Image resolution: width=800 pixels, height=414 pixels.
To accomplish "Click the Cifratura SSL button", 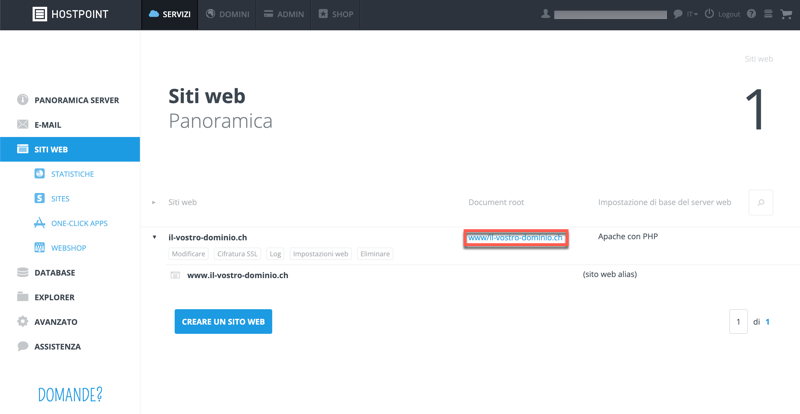I will (237, 254).
